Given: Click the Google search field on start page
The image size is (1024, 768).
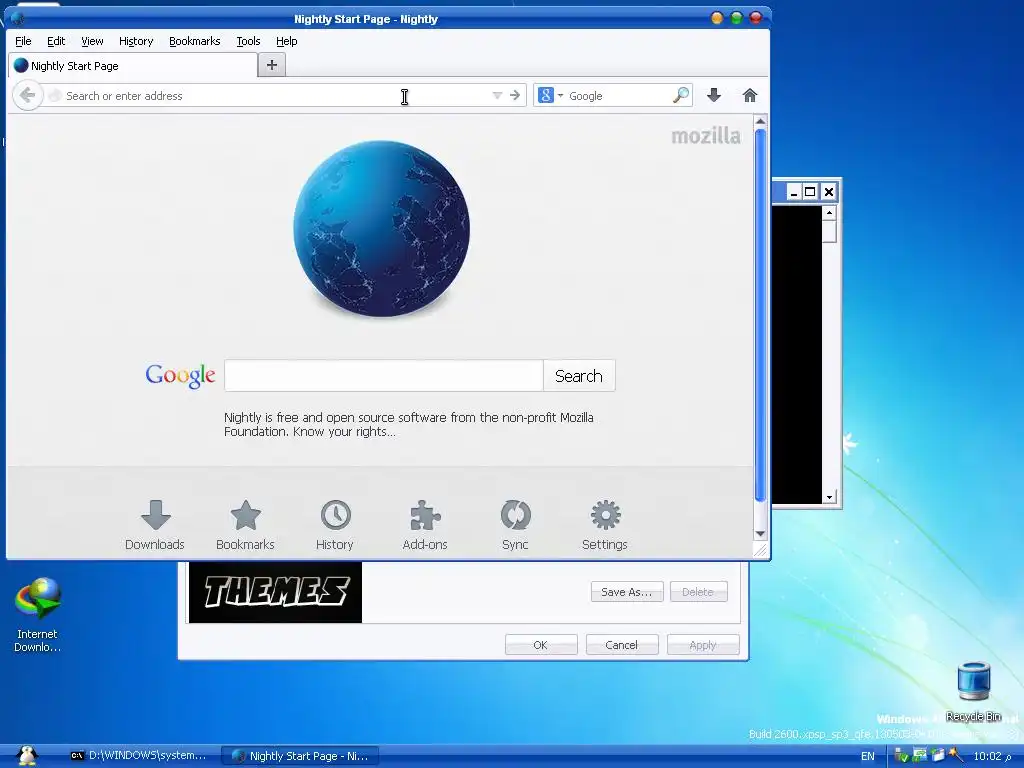Looking at the screenshot, I should 384,376.
